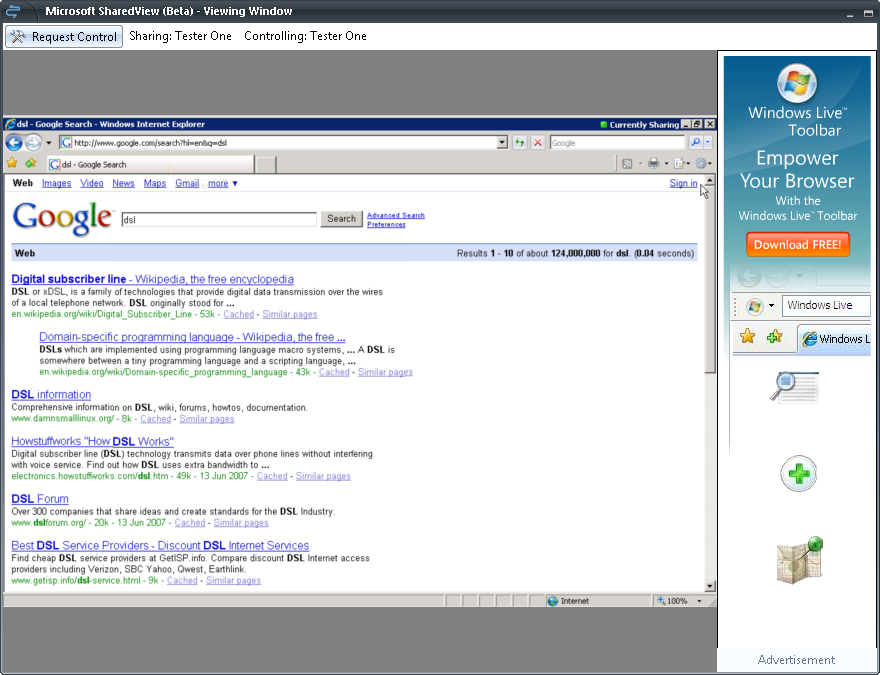
Task: Open the Preferences link
Action: pyautogui.click(x=386, y=224)
